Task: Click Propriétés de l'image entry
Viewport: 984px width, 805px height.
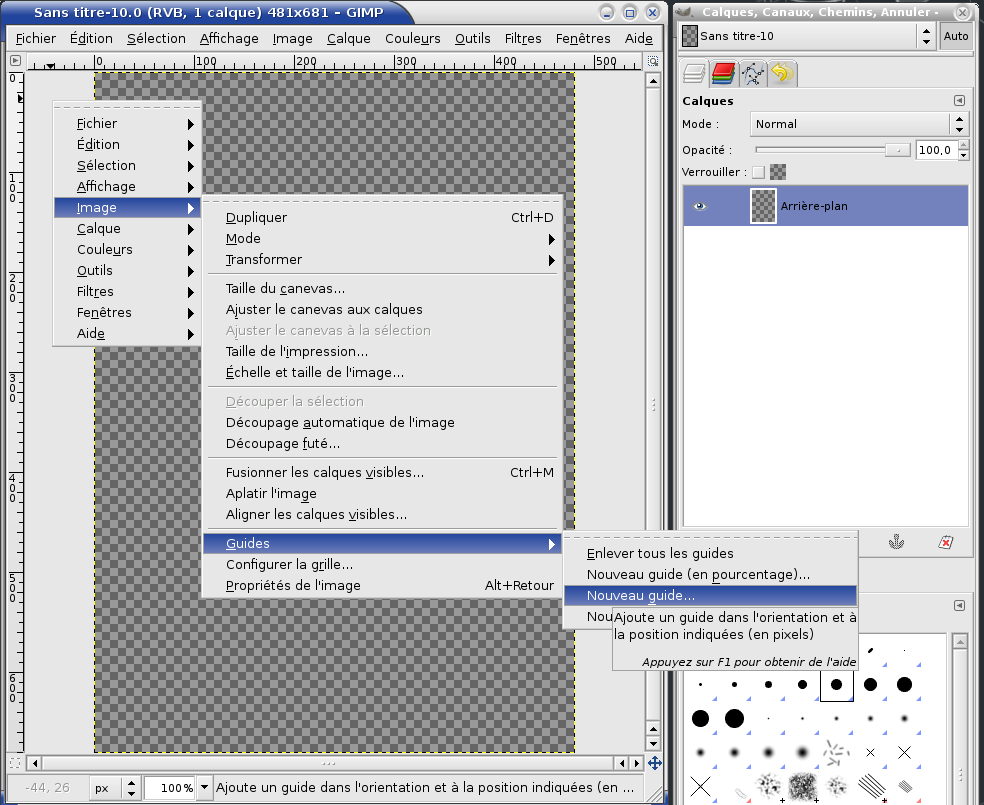Action: [293, 586]
